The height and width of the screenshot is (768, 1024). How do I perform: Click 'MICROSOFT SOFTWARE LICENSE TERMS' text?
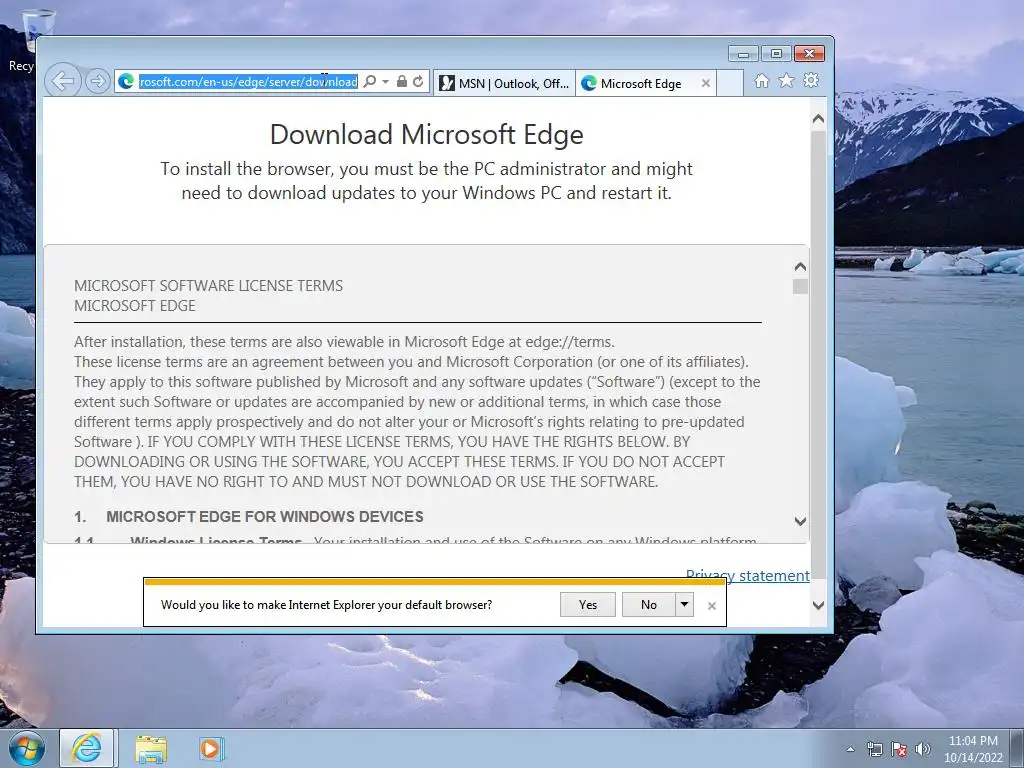pyautogui.click(x=208, y=286)
